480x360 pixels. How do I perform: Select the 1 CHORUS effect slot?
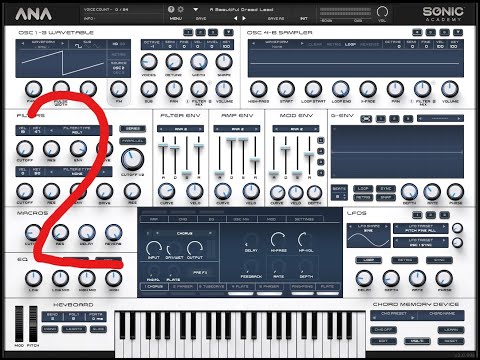pos(154,287)
